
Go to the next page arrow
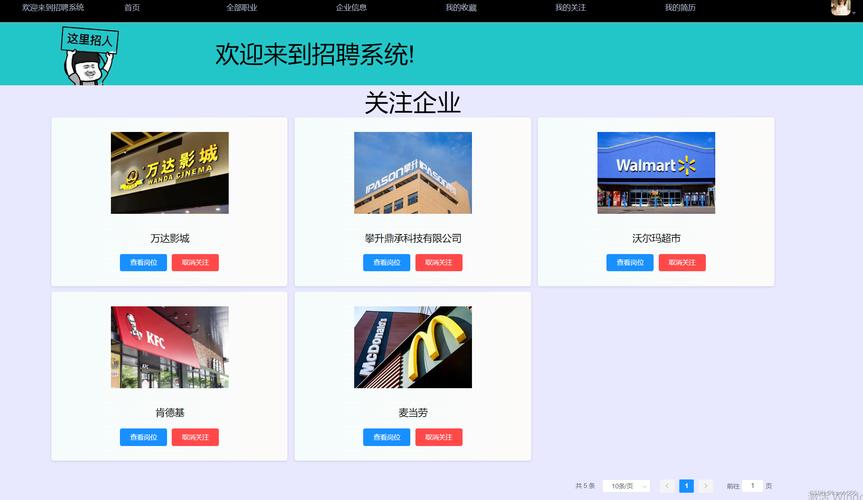point(706,486)
